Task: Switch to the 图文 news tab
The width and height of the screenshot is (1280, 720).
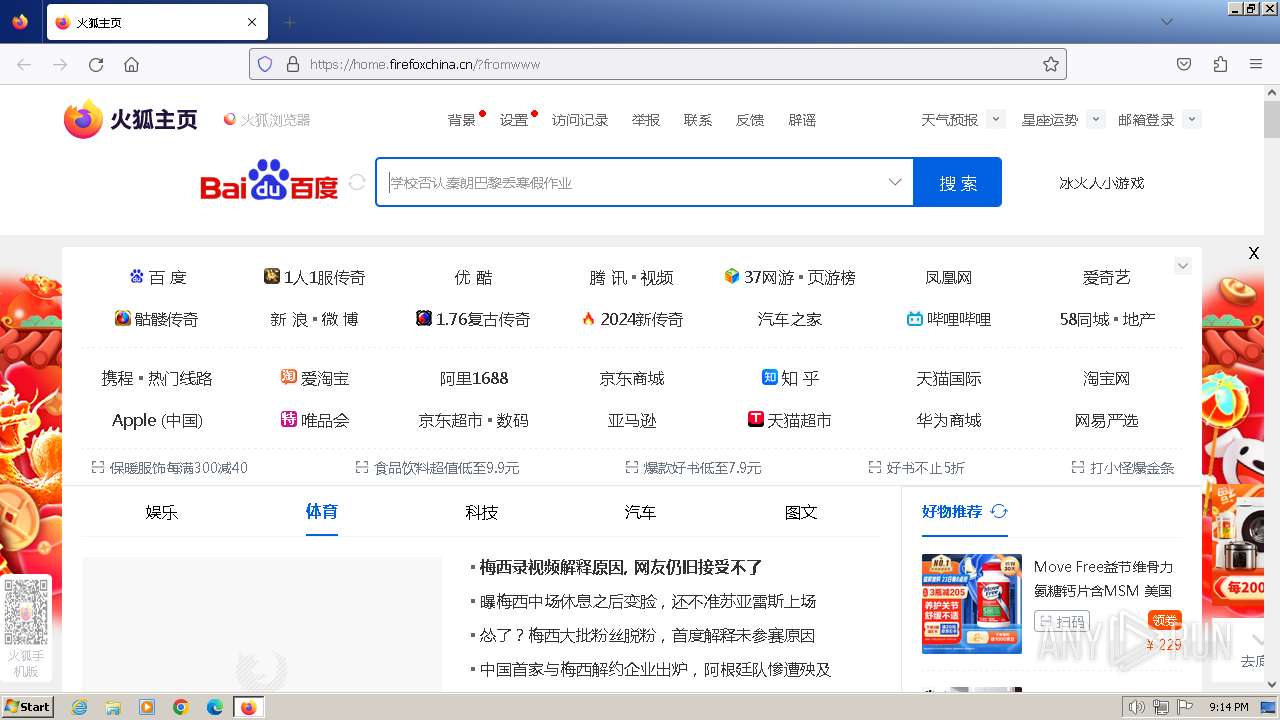Action: (x=801, y=512)
